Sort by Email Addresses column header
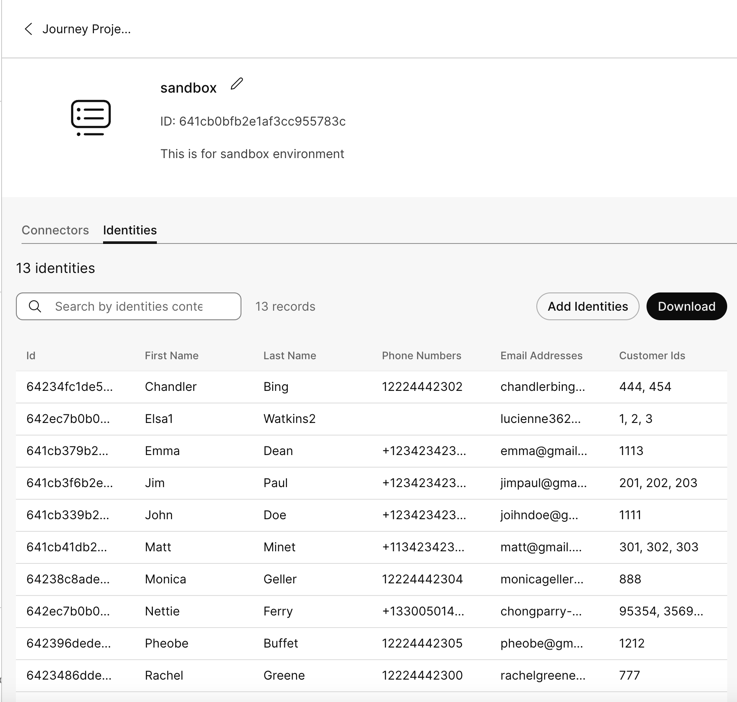The width and height of the screenshot is (737, 702). [541, 356]
